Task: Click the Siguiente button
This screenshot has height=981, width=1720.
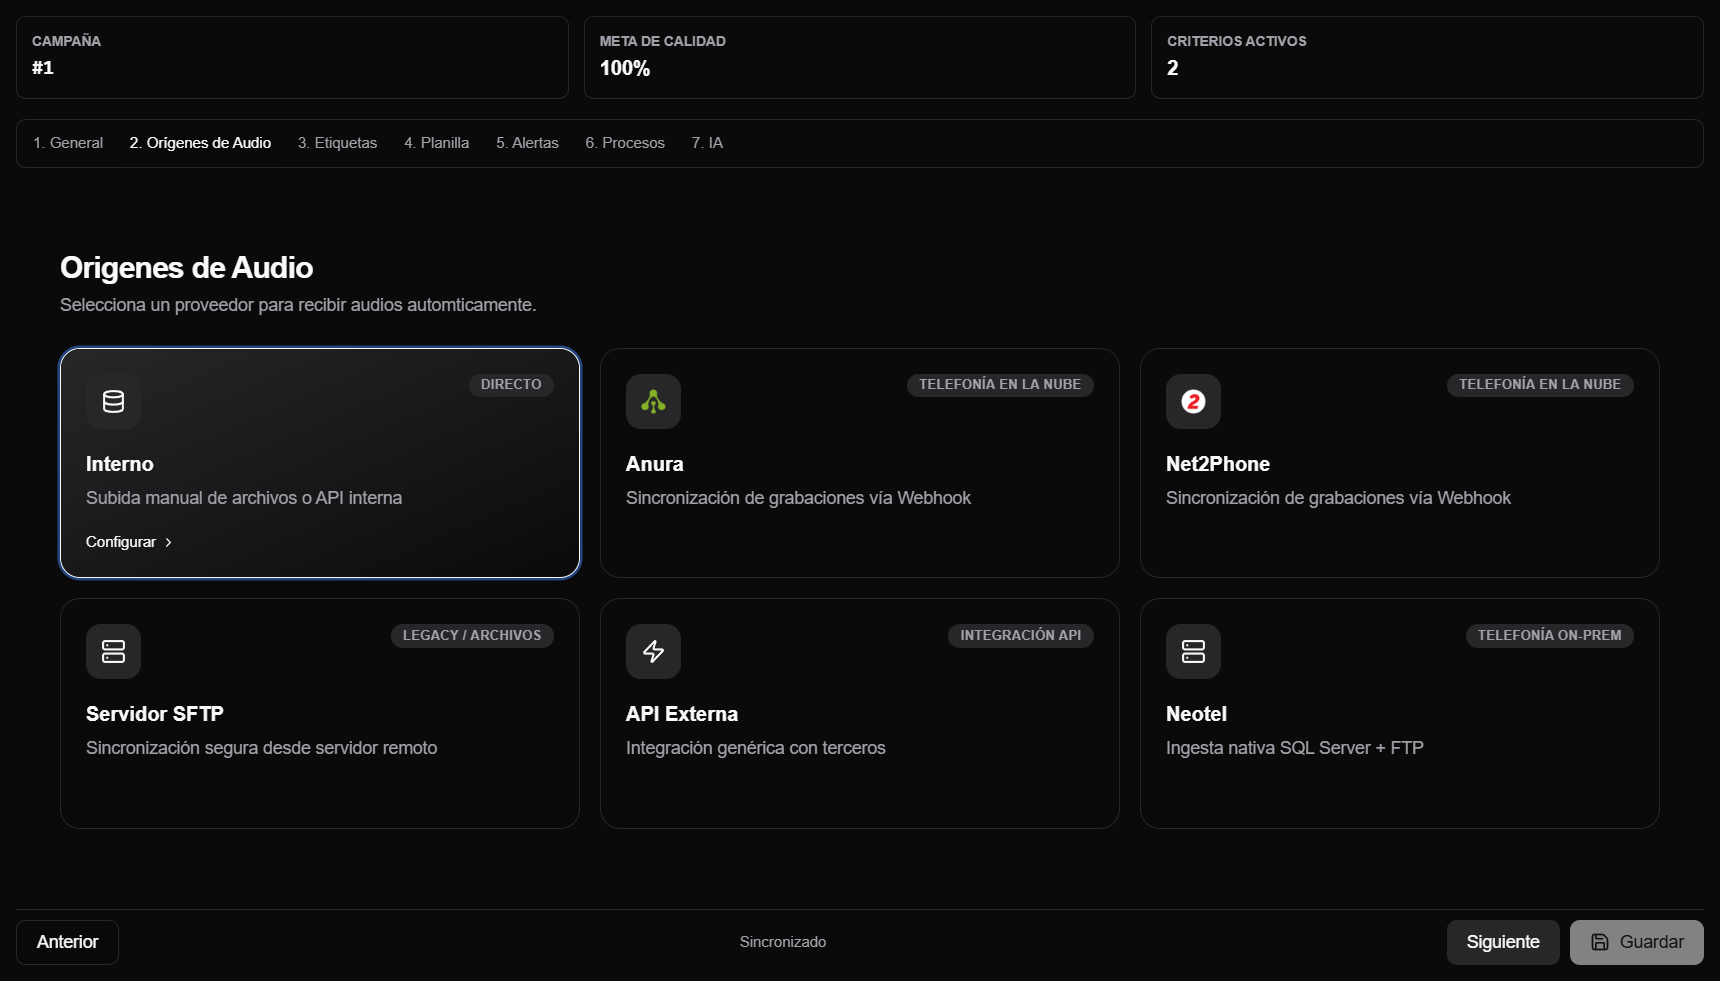Action: point(1503,942)
